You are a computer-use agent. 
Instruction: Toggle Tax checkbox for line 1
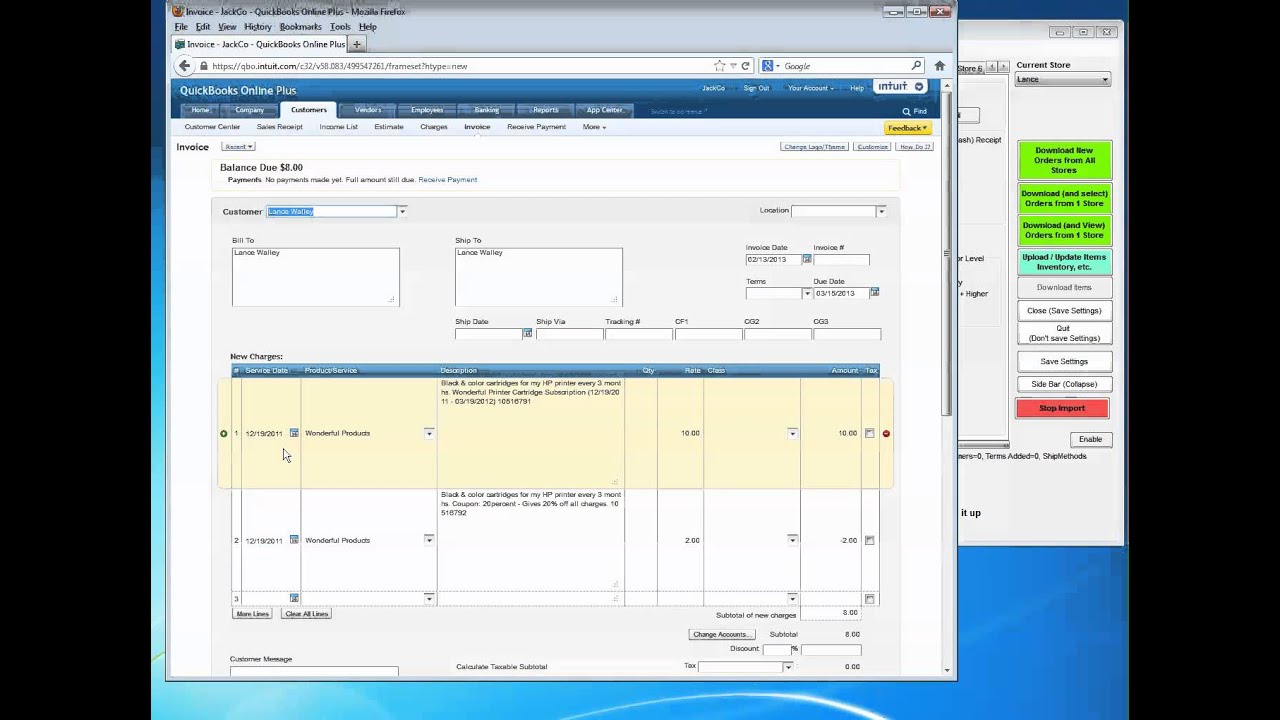click(870, 433)
